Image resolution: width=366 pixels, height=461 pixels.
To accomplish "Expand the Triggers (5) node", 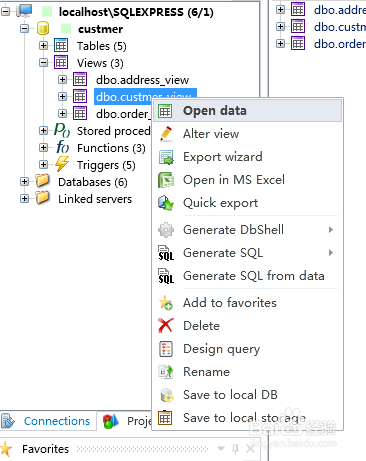I will tap(43, 164).
